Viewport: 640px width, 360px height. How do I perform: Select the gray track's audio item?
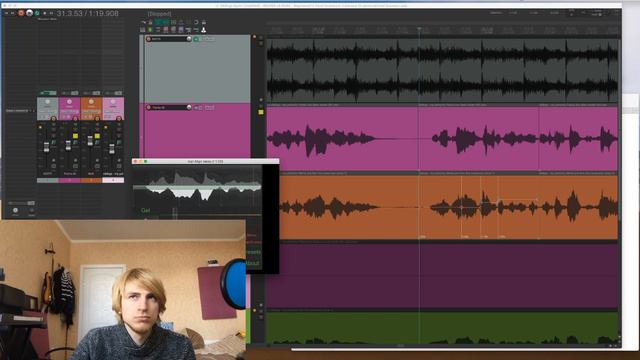click(442, 71)
